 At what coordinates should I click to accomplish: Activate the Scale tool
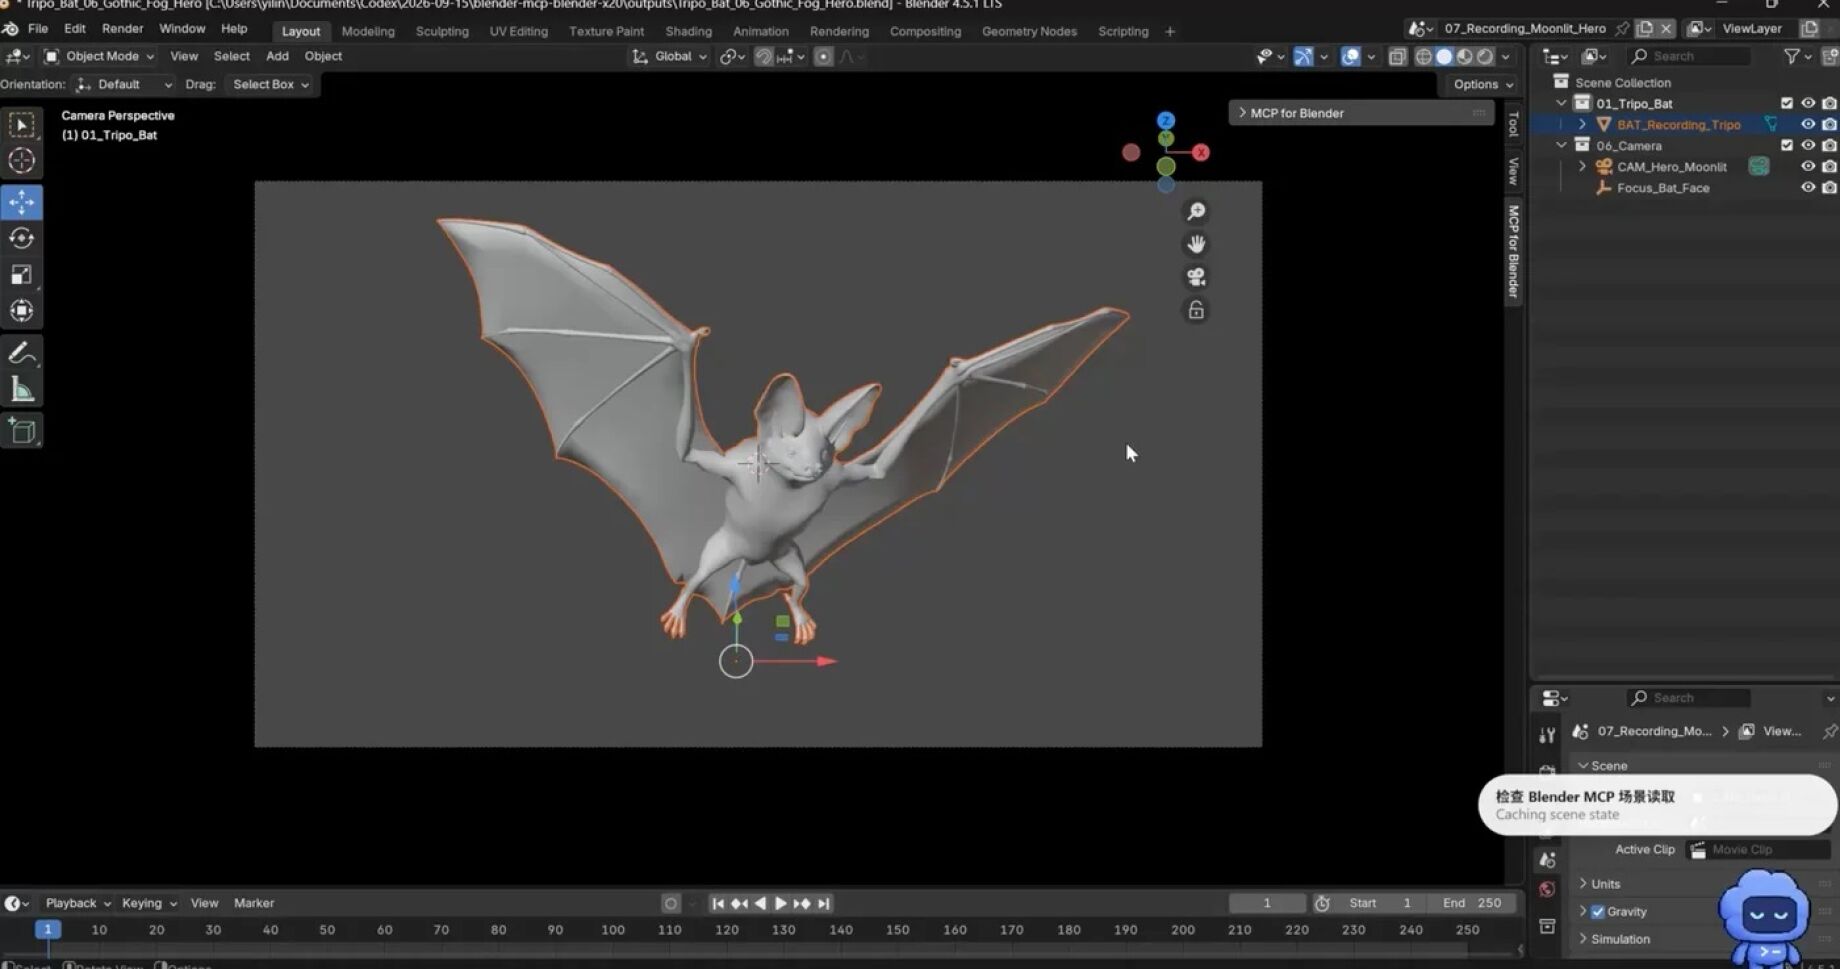21,274
